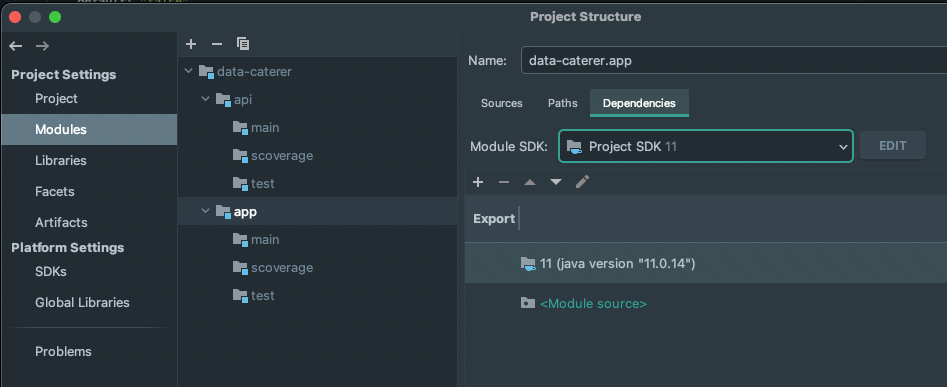The width and height of the screenshot is (947, 387).
Task: Click the module Name input field
Action: (734, 60)
